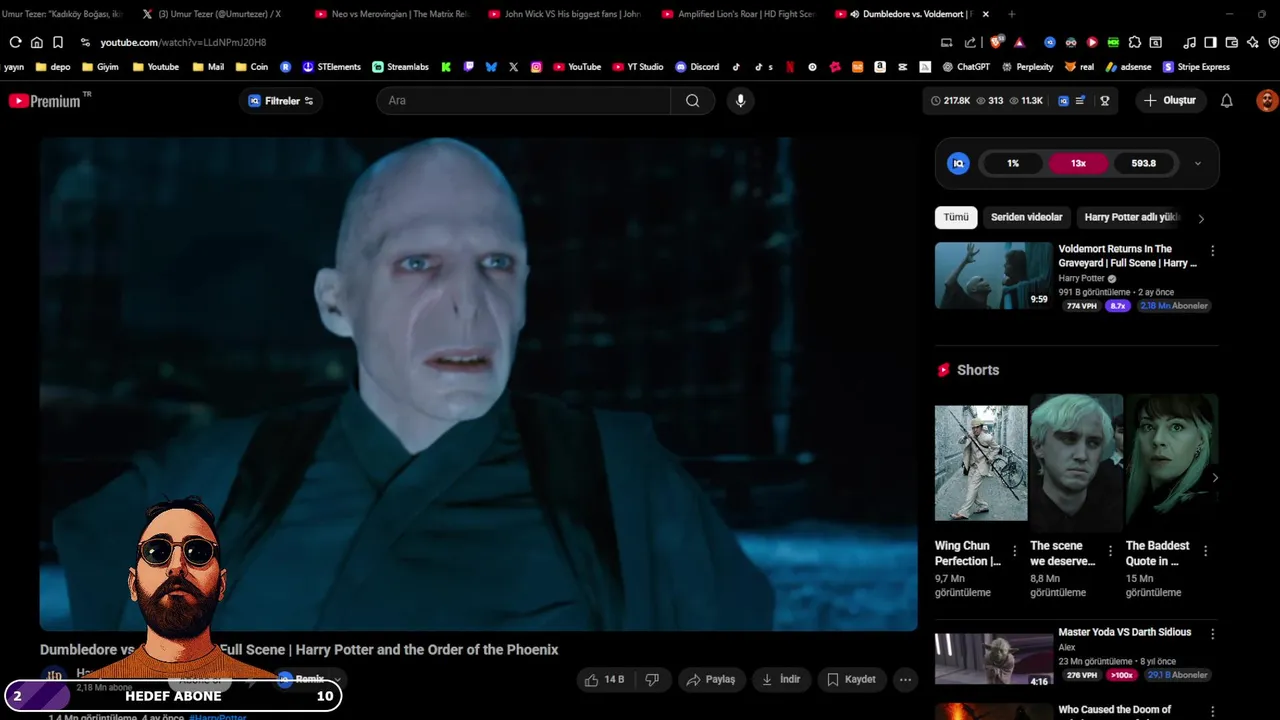Open the Netflix bookmark icon
The height and width of the screenshot is (720, 1280).
(x=789, y=67)
